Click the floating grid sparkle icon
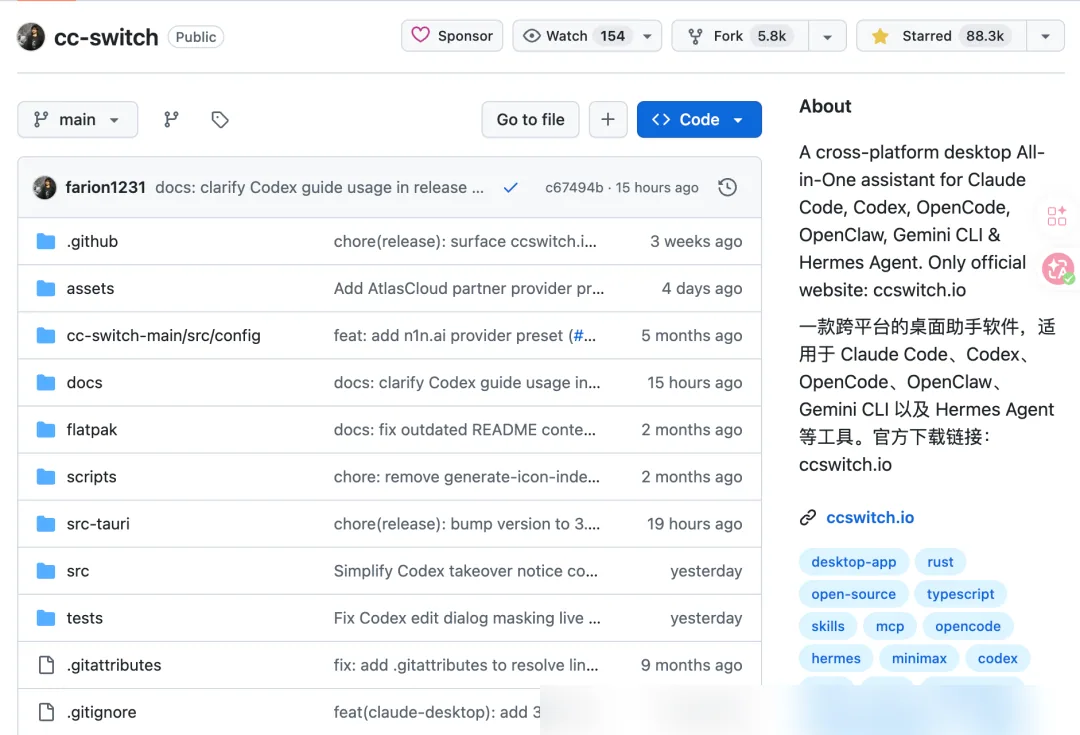Screen dimensions: 1080x735 pyautogui.click(x=1057, y=216)
